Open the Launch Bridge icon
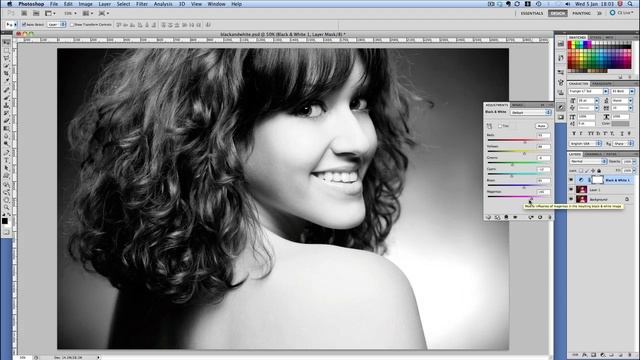Screen dimensions: 640x360 [24, 13]
